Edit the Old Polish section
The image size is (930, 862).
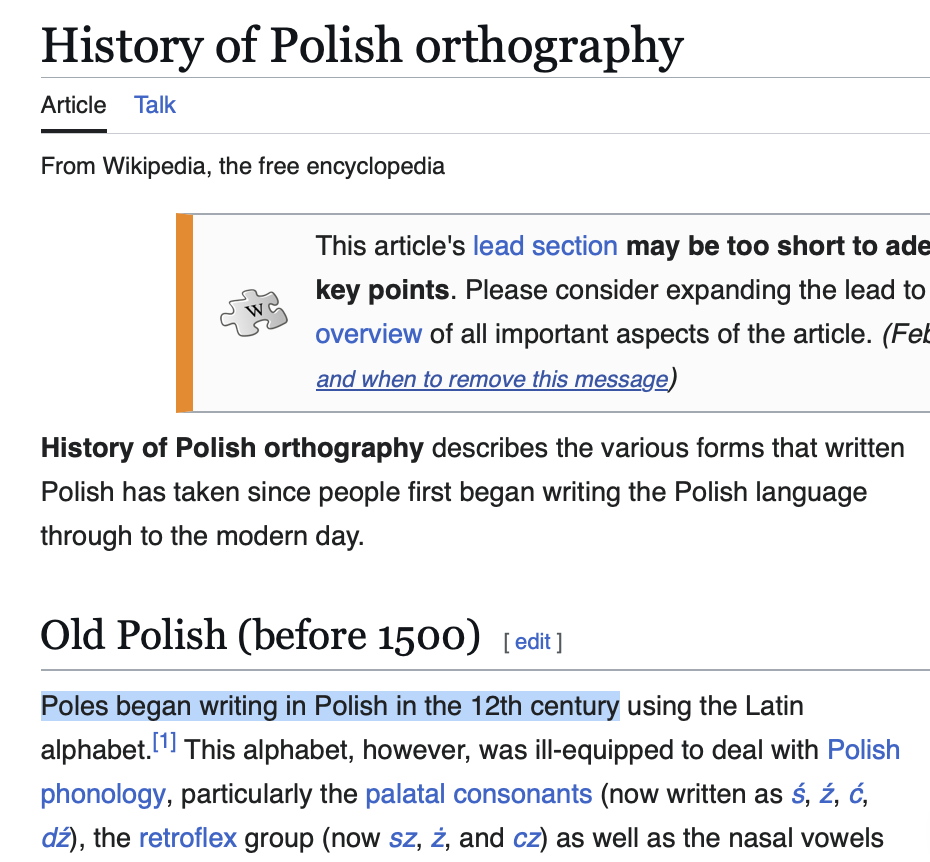(x=533, y=642)
